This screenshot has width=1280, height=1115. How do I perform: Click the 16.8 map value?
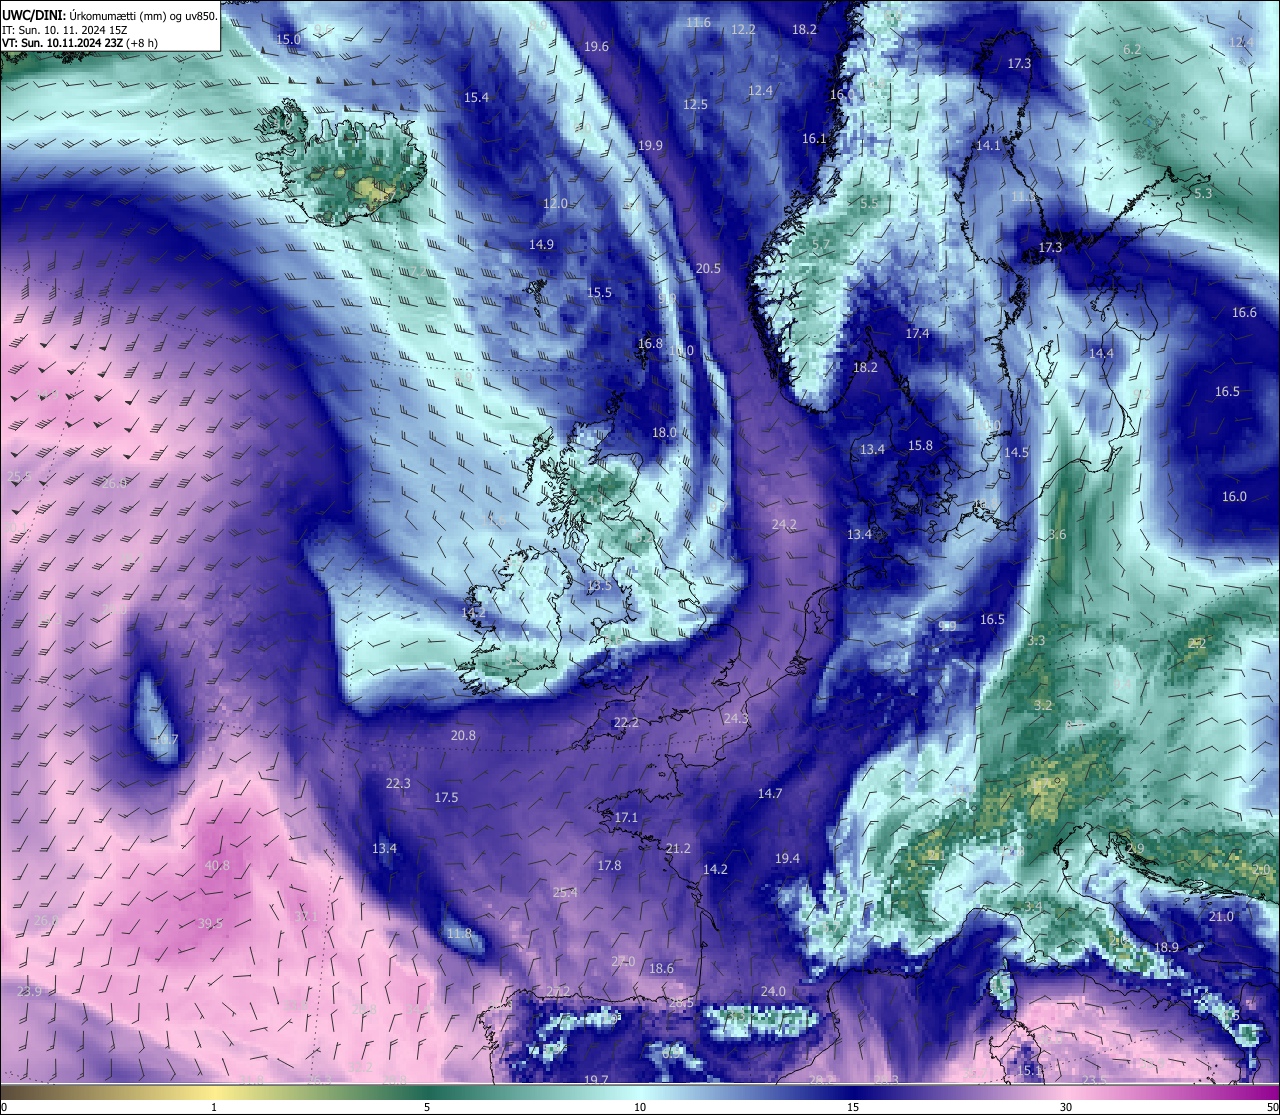click(650, 343)
